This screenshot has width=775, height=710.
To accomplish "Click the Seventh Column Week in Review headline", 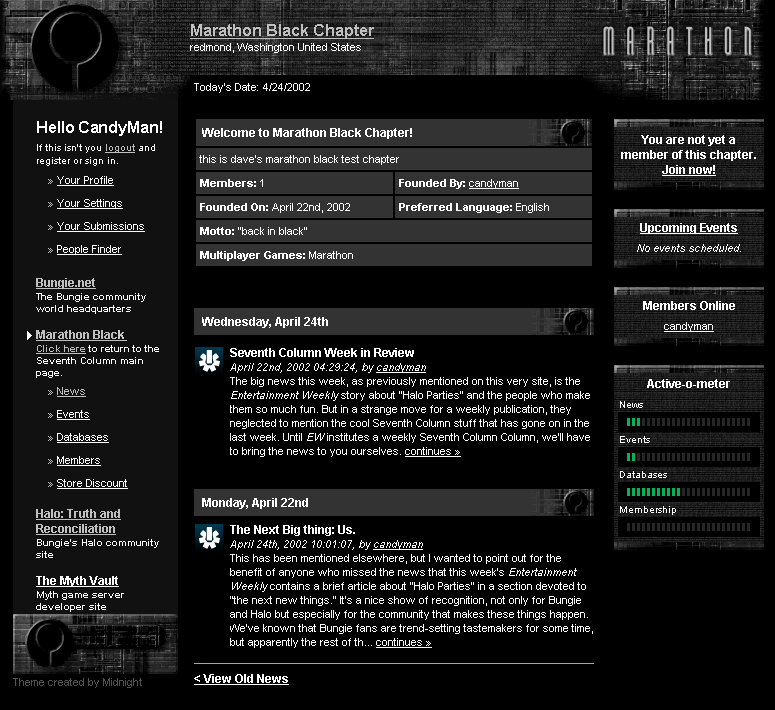I will coord(321,353).
